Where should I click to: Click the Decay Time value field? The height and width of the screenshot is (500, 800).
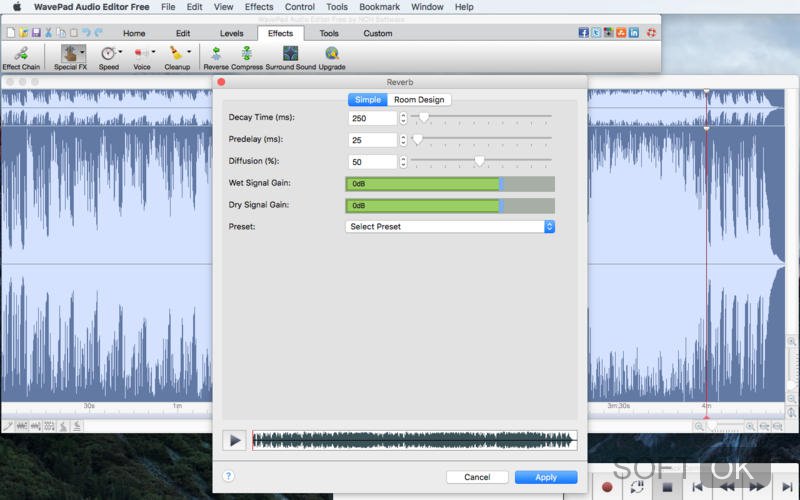372,118
